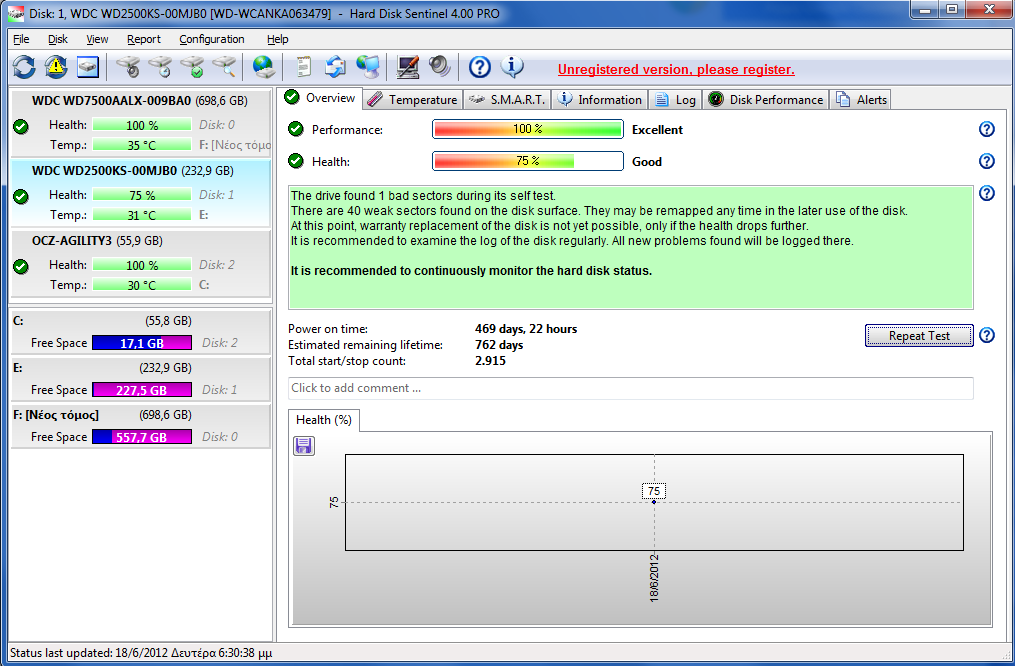Select the Overview tab

(320, 98)
